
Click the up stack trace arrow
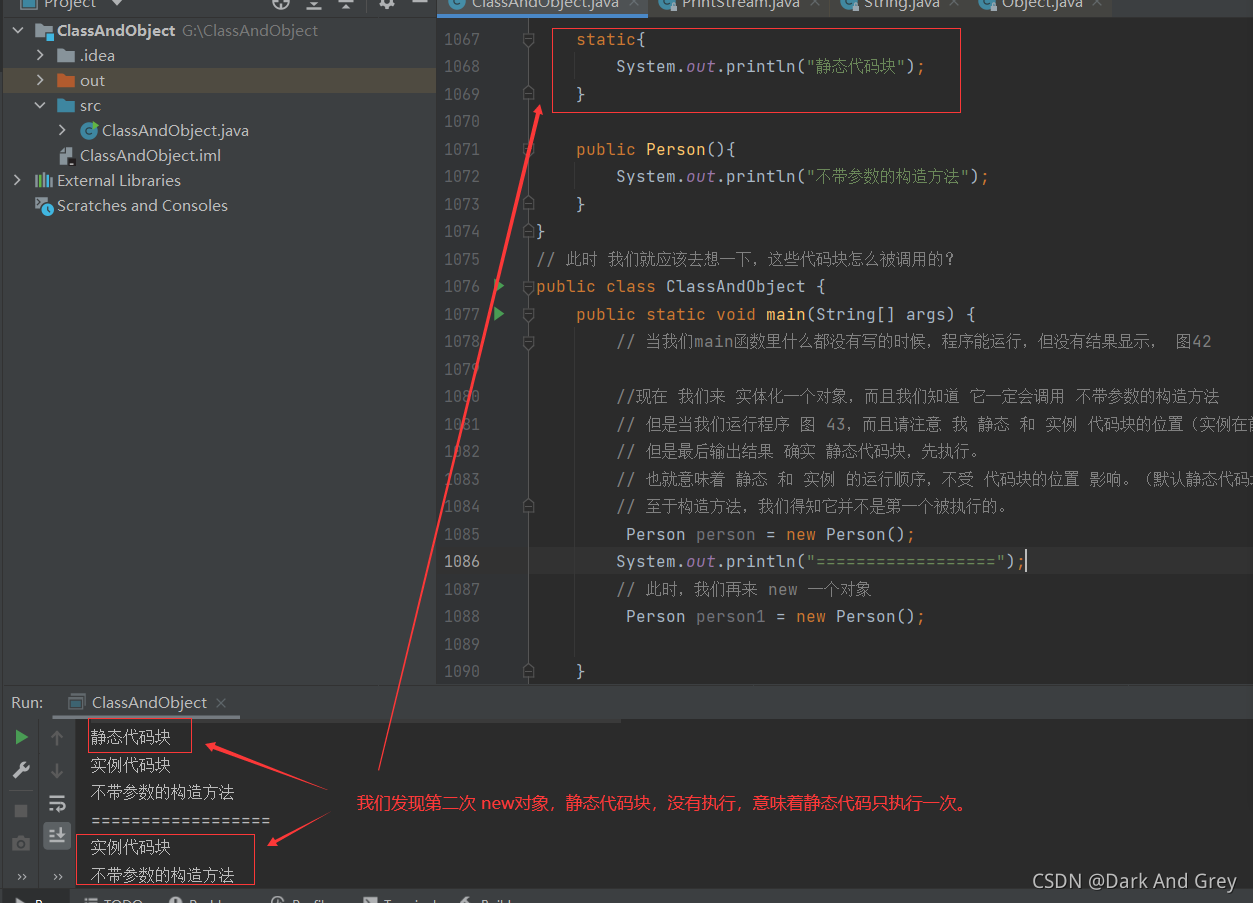coord(57,738)
